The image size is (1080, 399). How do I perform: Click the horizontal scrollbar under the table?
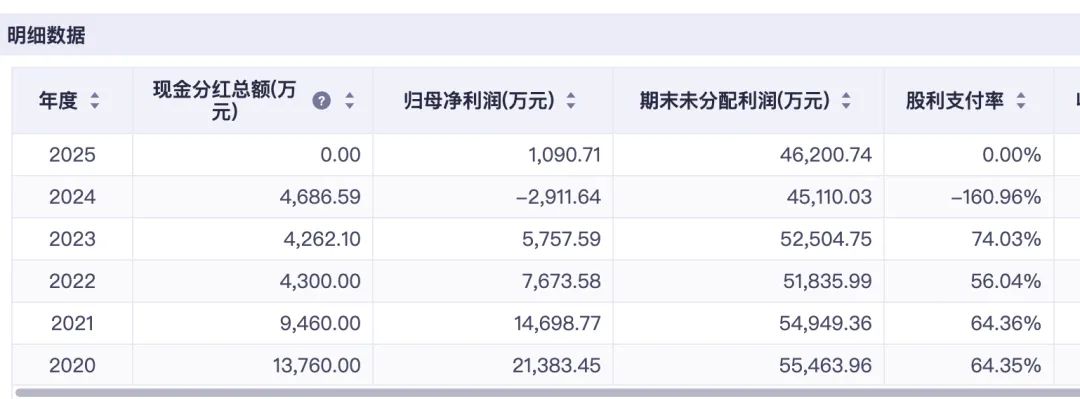point(548,393)
